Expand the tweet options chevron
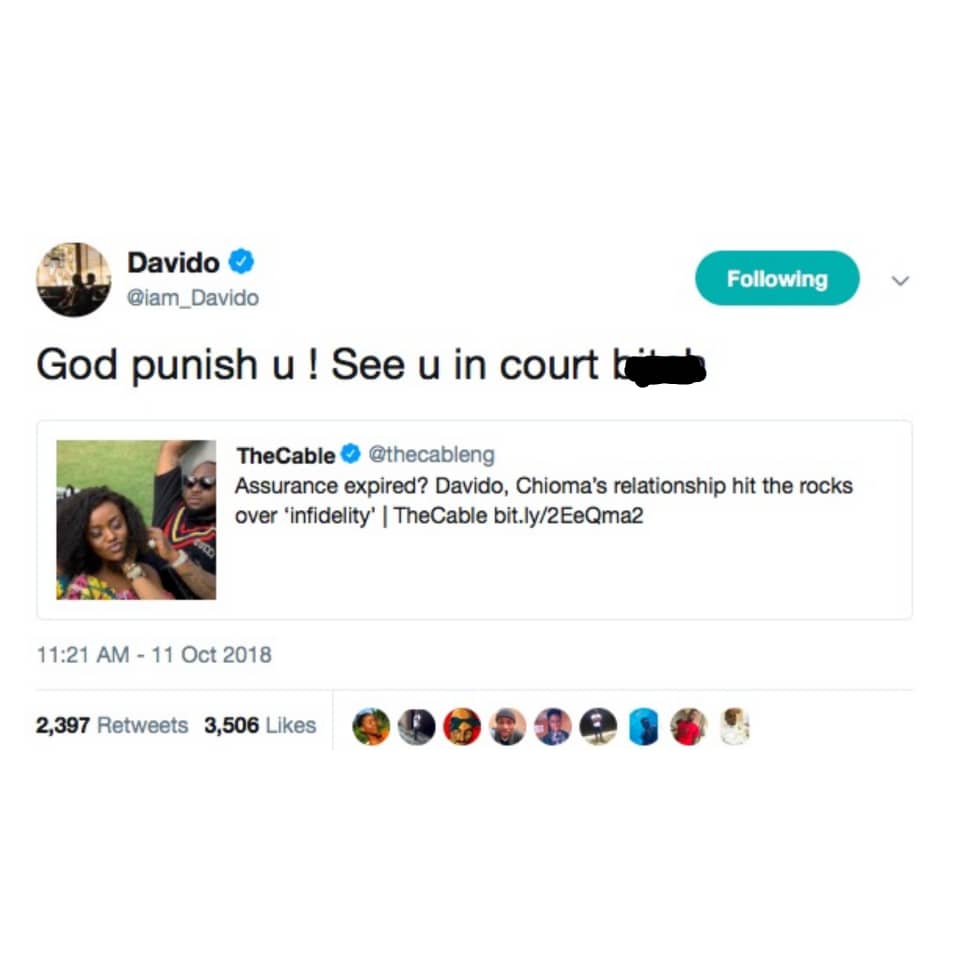The image size is (960, 960). point(900,280)
